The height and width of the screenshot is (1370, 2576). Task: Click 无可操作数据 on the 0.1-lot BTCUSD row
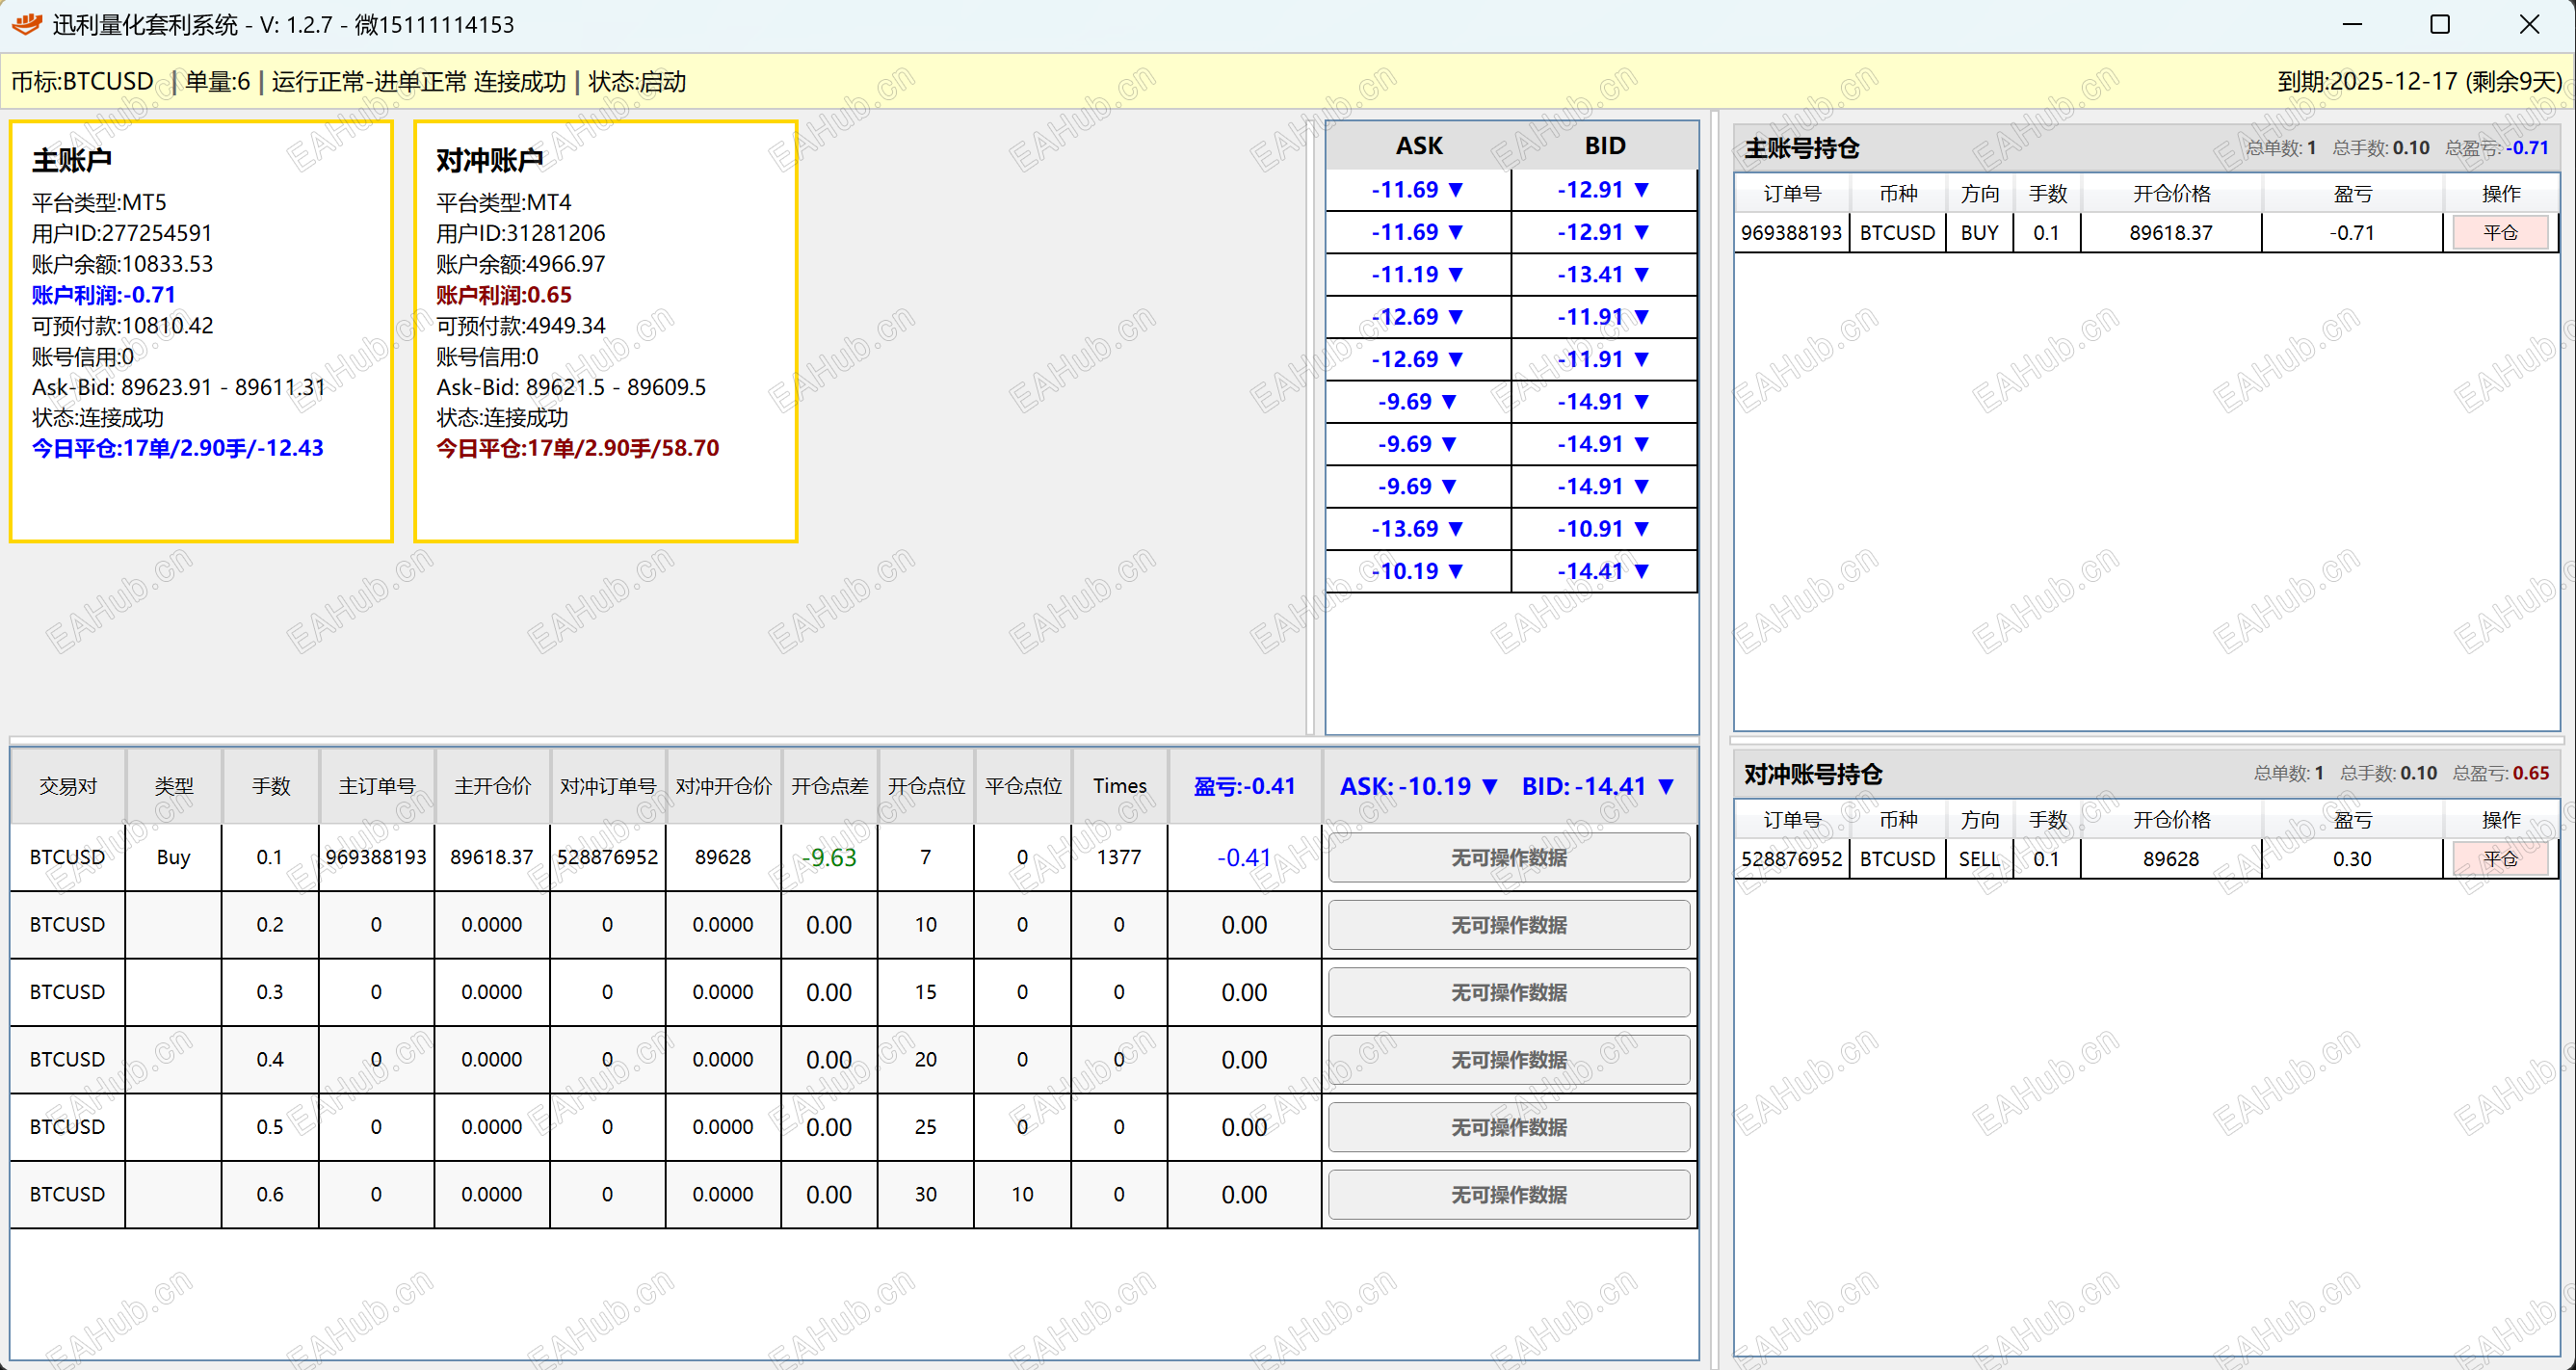tap(1508, 857)
